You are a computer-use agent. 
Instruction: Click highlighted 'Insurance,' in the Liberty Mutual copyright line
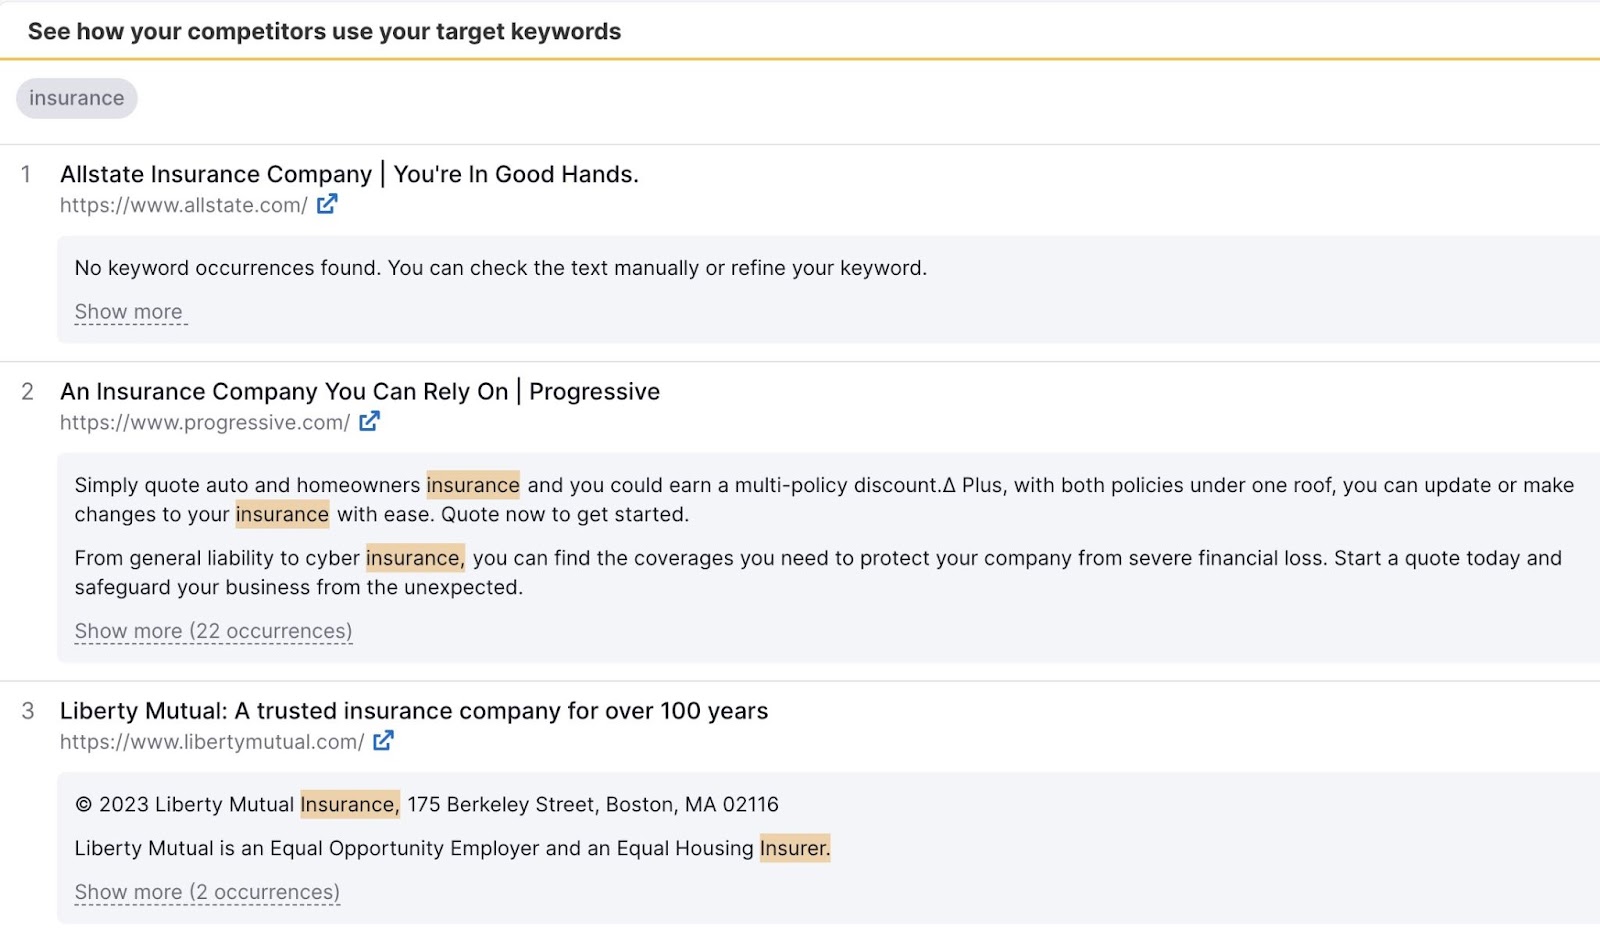coord(348,804)
